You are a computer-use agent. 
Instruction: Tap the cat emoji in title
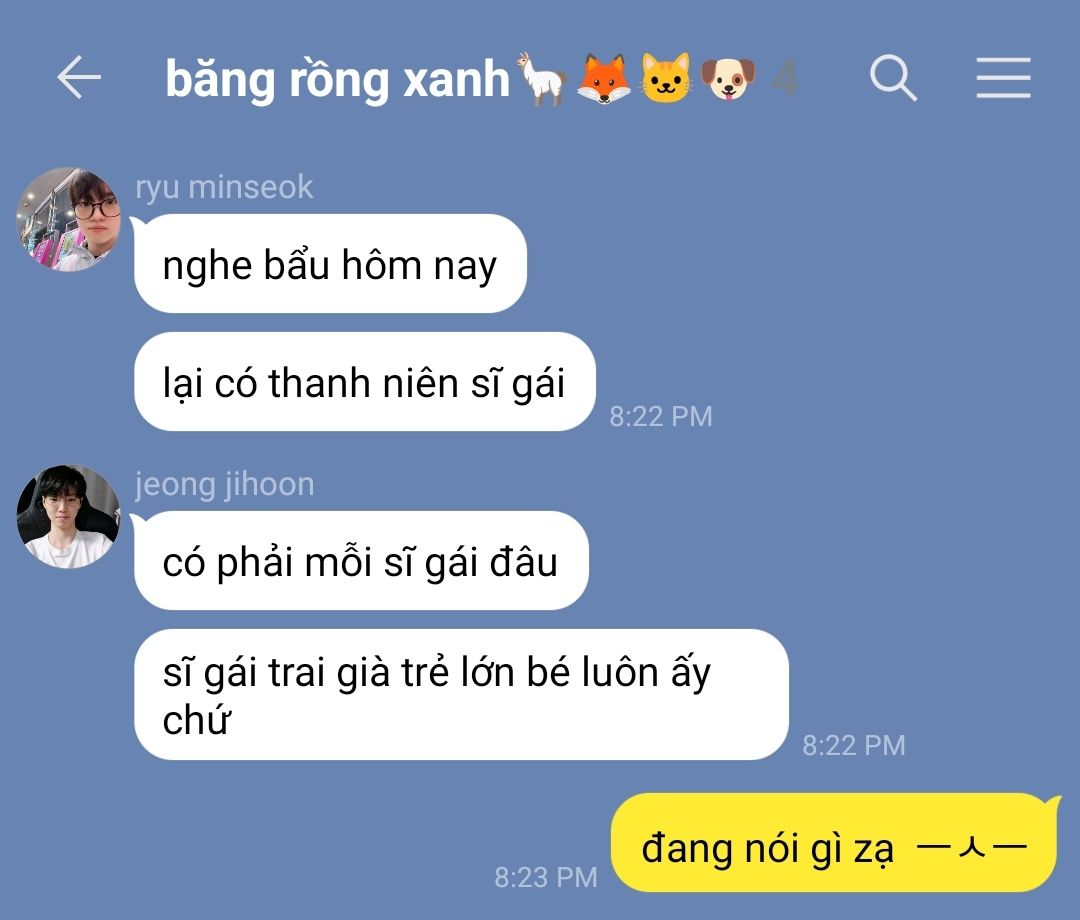click(x=665, y=79)
